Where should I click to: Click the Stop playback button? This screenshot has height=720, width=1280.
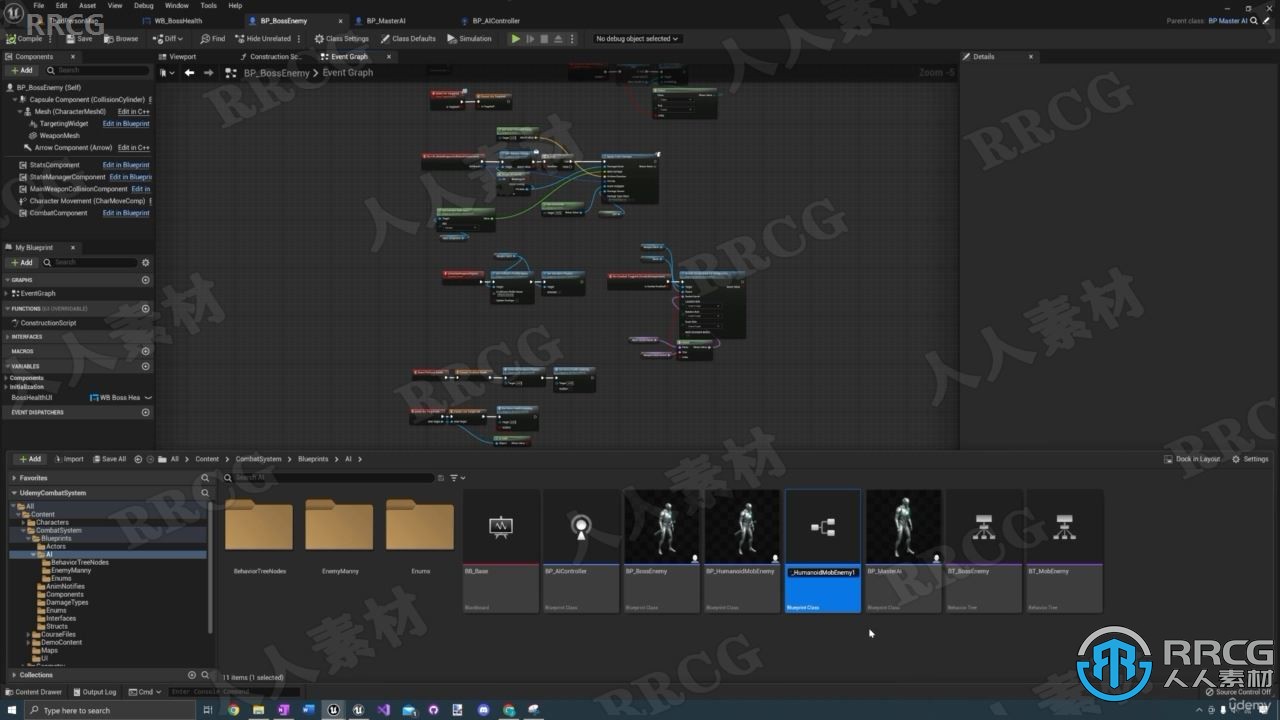pos(544,39)
